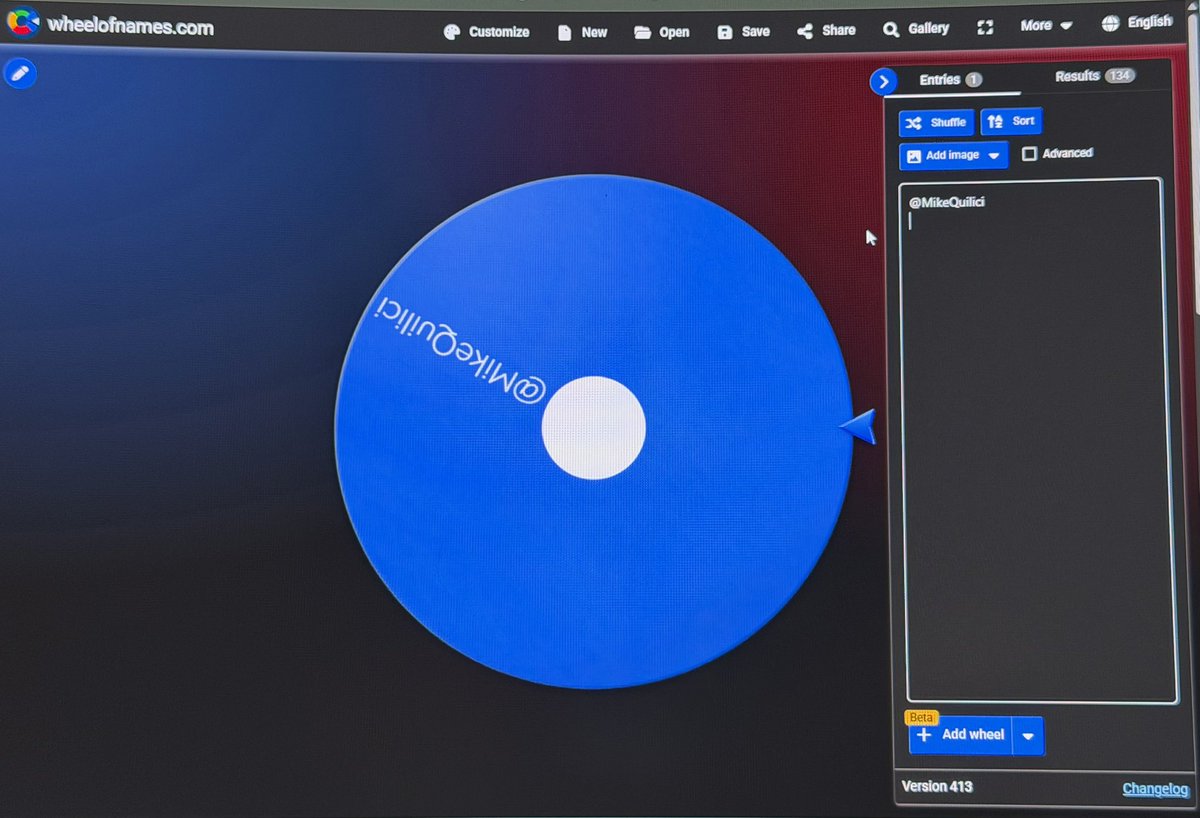Save the current wheel

click(743, 31)
